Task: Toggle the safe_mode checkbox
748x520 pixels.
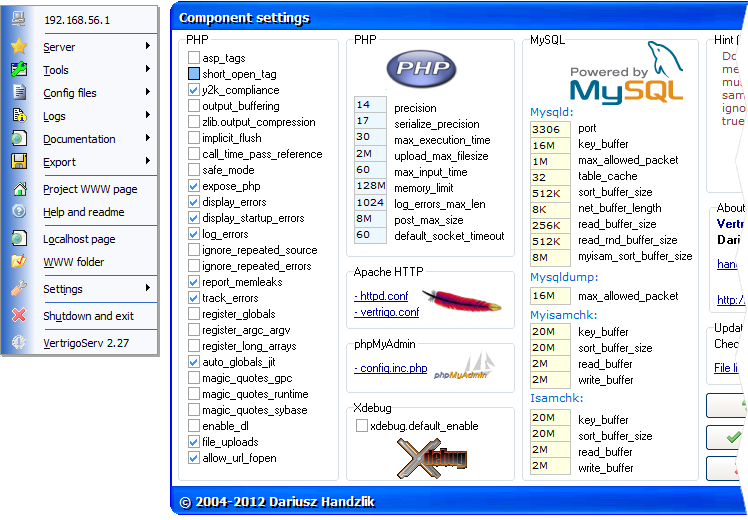Action: click(x=193, y=170)
